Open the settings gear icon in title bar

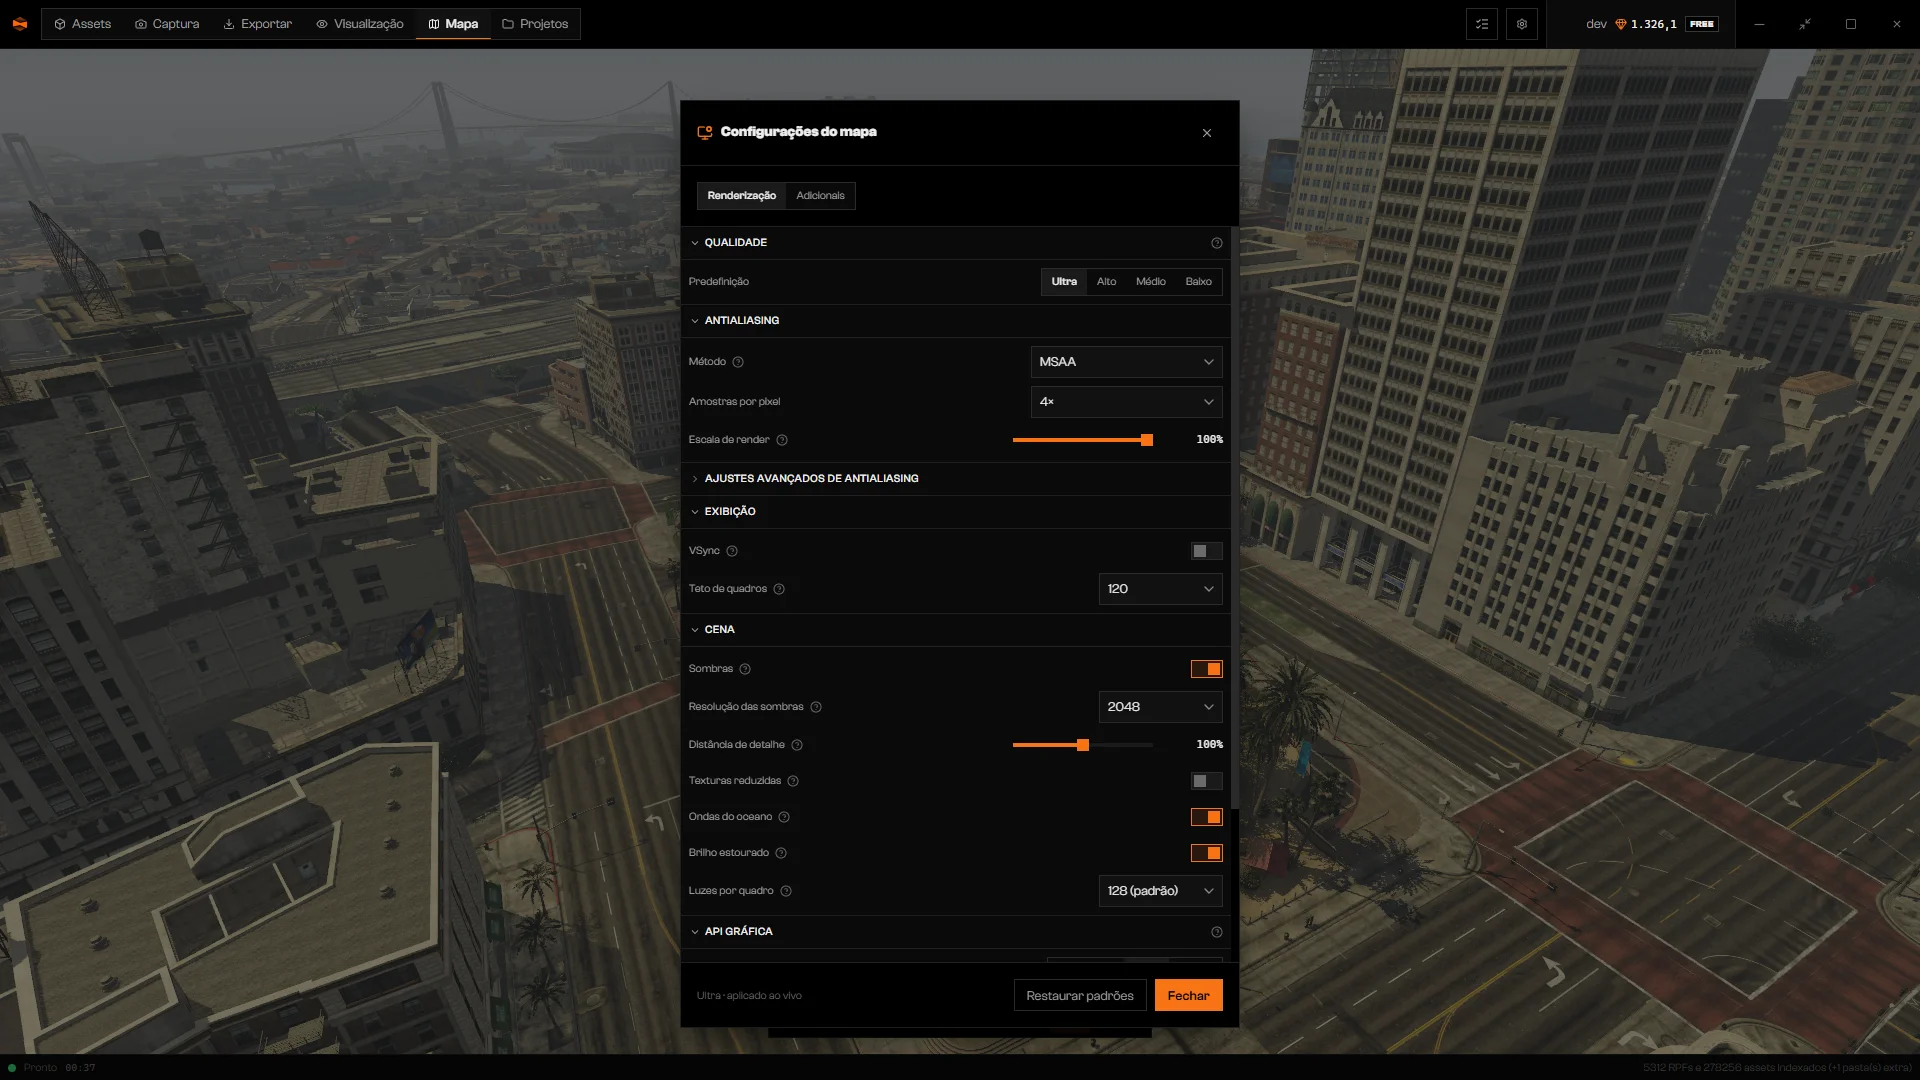click(x=1522, y=24)
